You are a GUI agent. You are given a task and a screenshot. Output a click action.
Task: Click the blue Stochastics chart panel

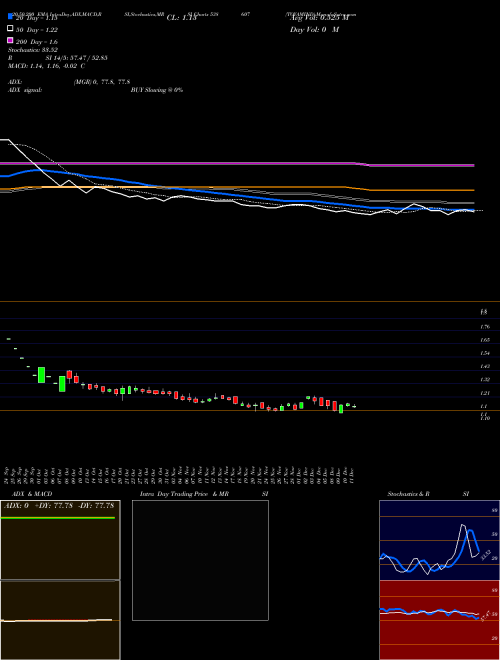coord(439,540)
